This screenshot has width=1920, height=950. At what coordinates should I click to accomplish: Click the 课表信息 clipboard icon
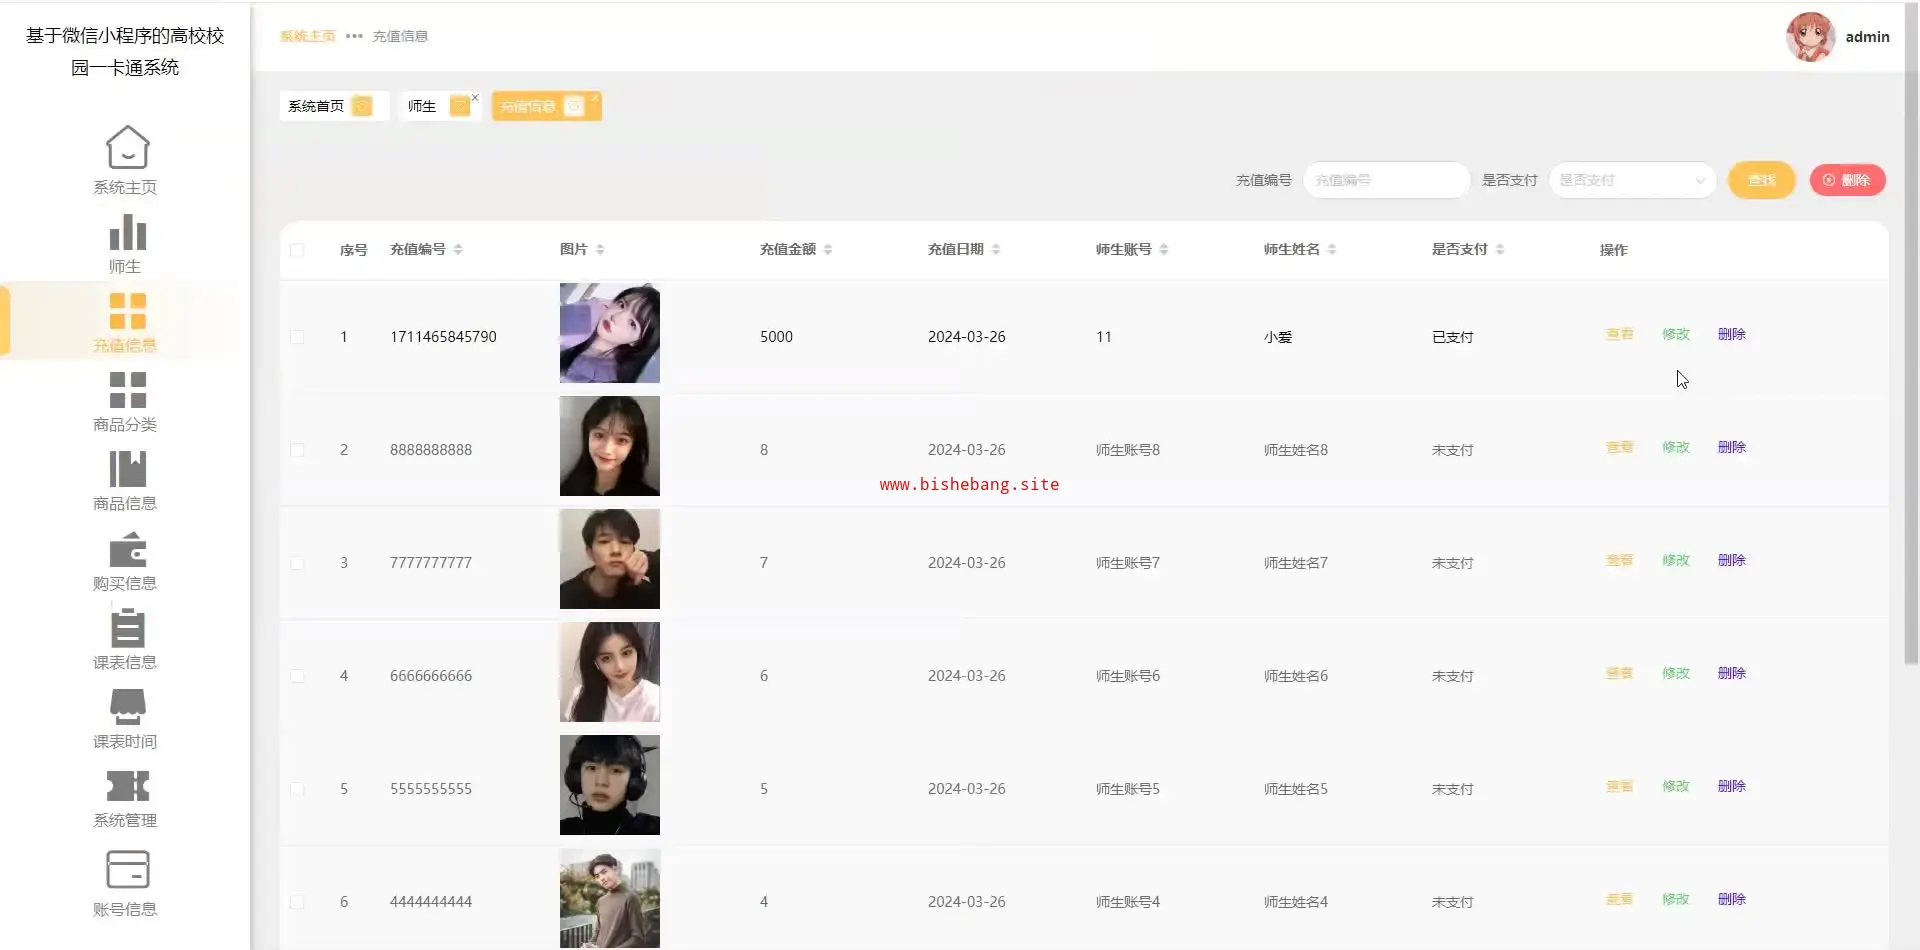(x=127, y=628)
